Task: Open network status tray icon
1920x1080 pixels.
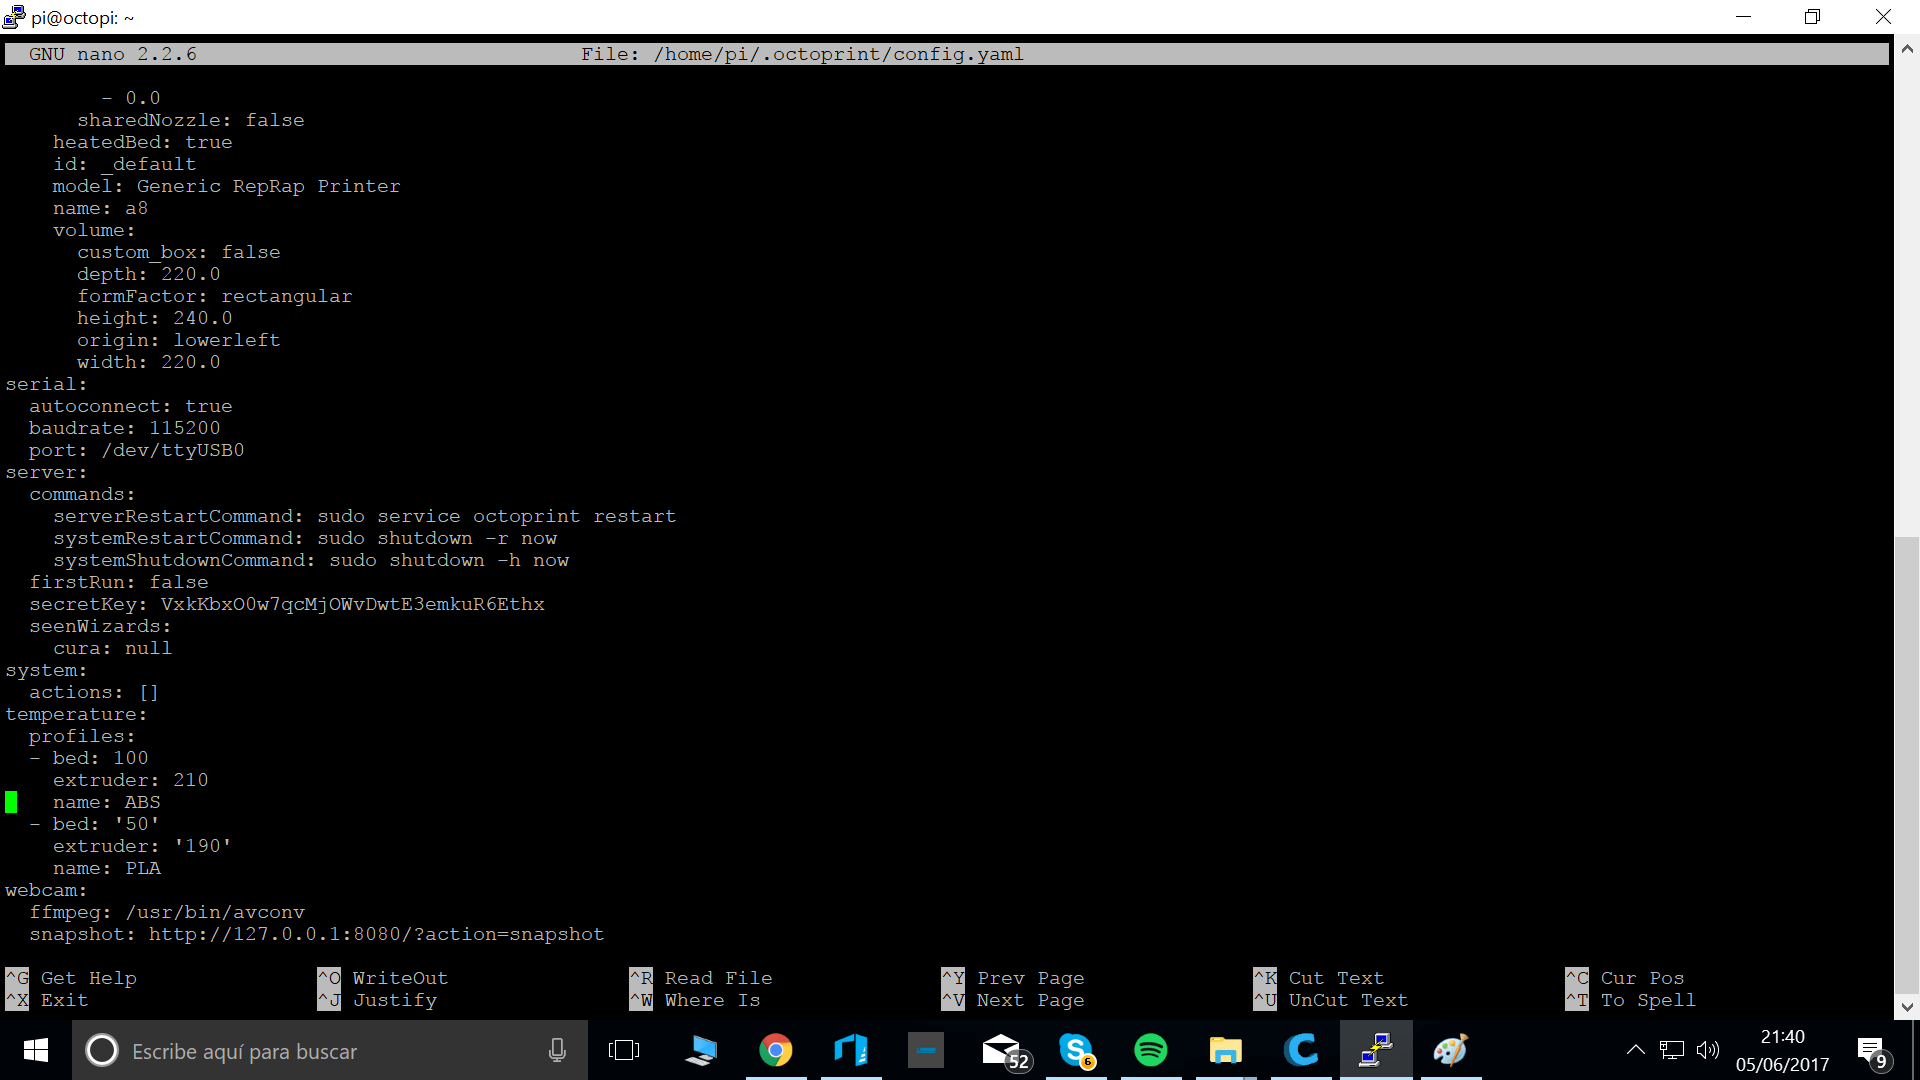Action: (x=1671, y=1050)
